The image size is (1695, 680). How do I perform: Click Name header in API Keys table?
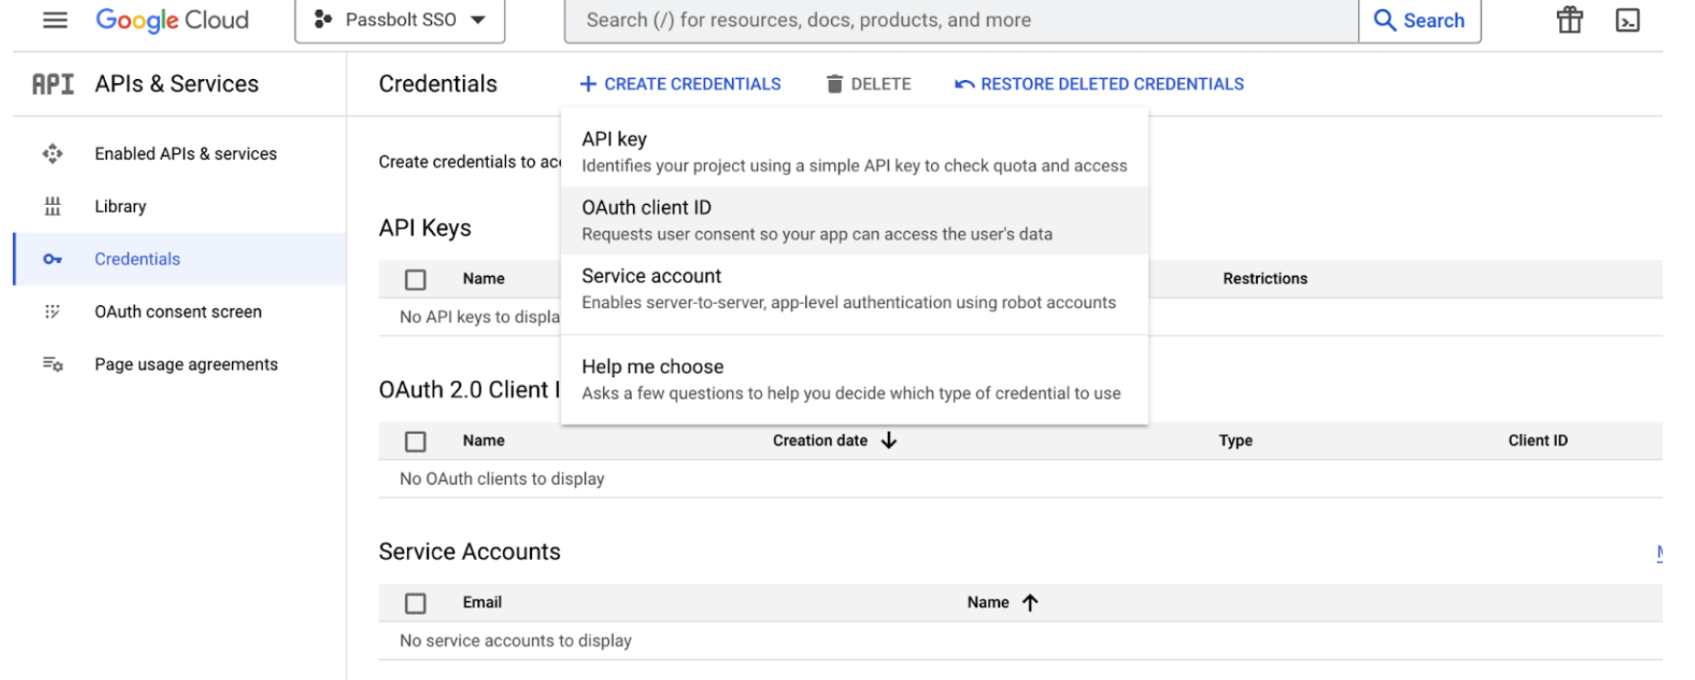[x=484, y=278]
